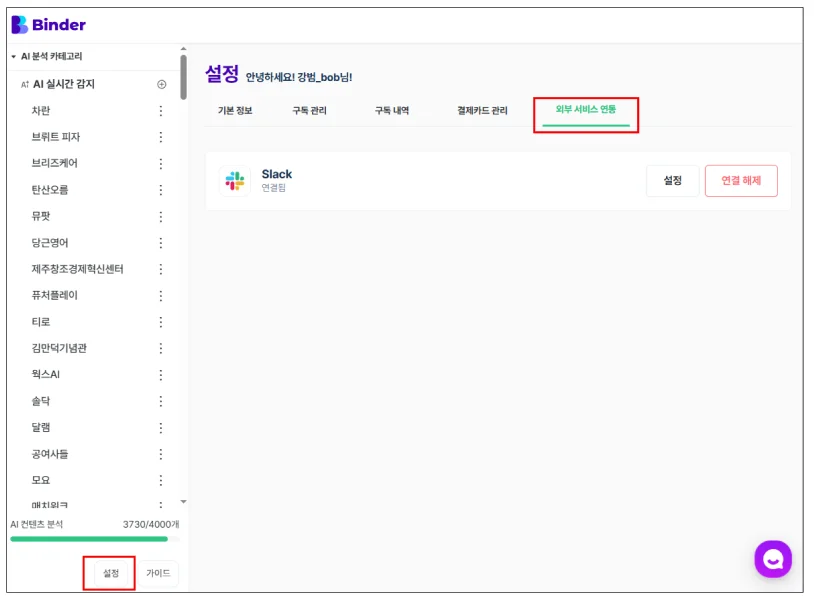Open the more options menu for 브리즈케어
This screenshot has width=814, height=601.
coord(161,163)
